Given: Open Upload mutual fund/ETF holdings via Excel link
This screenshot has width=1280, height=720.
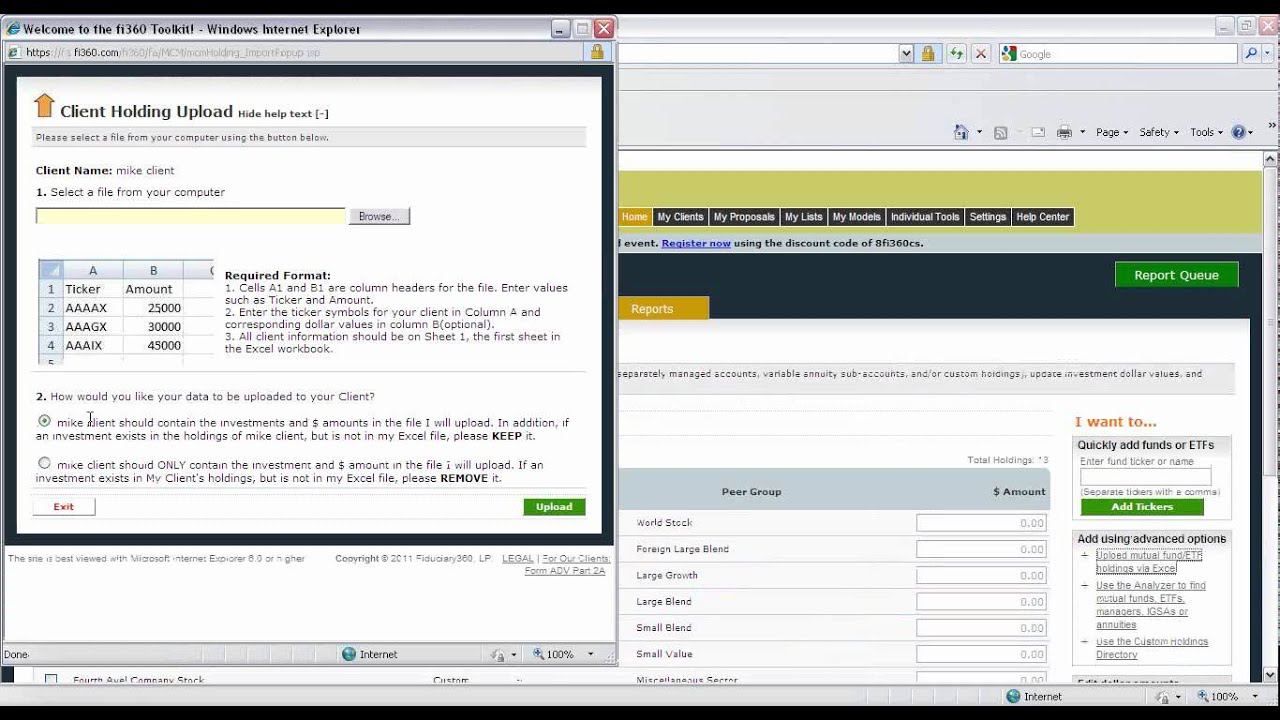Looking at the screenshot, I should tap(1149, 562).
